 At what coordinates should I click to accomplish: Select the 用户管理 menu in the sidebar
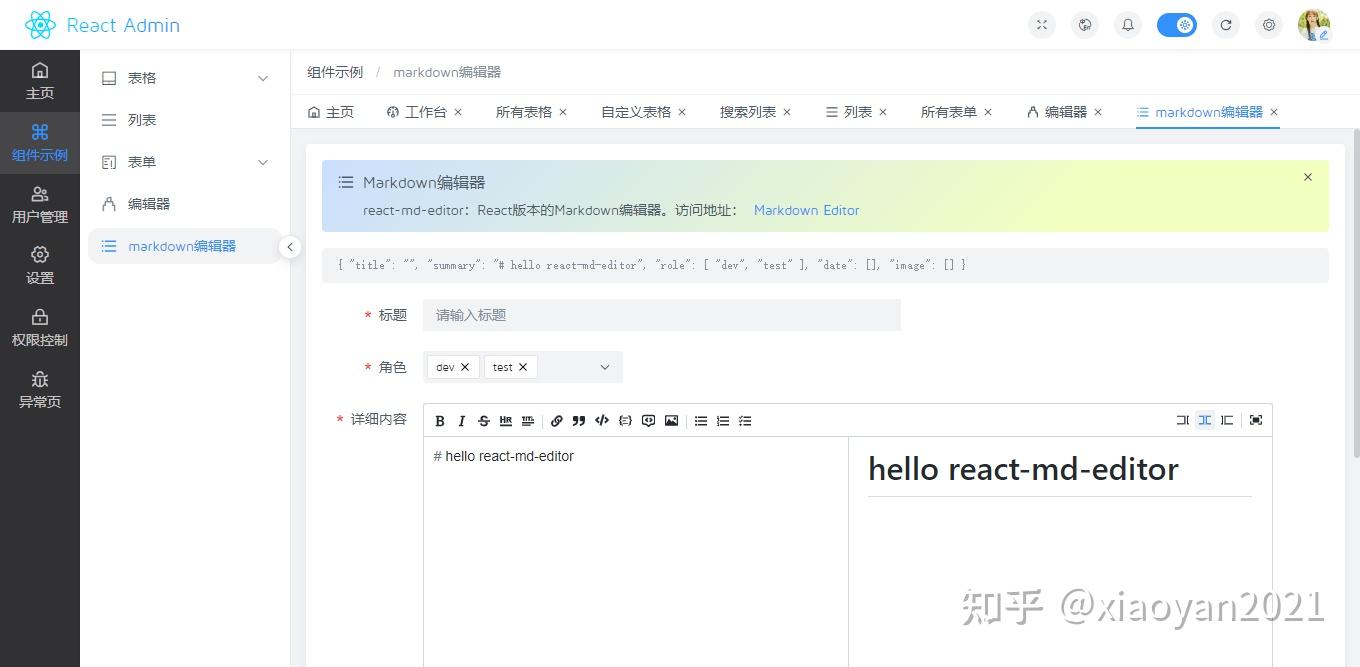coord(40,203)
